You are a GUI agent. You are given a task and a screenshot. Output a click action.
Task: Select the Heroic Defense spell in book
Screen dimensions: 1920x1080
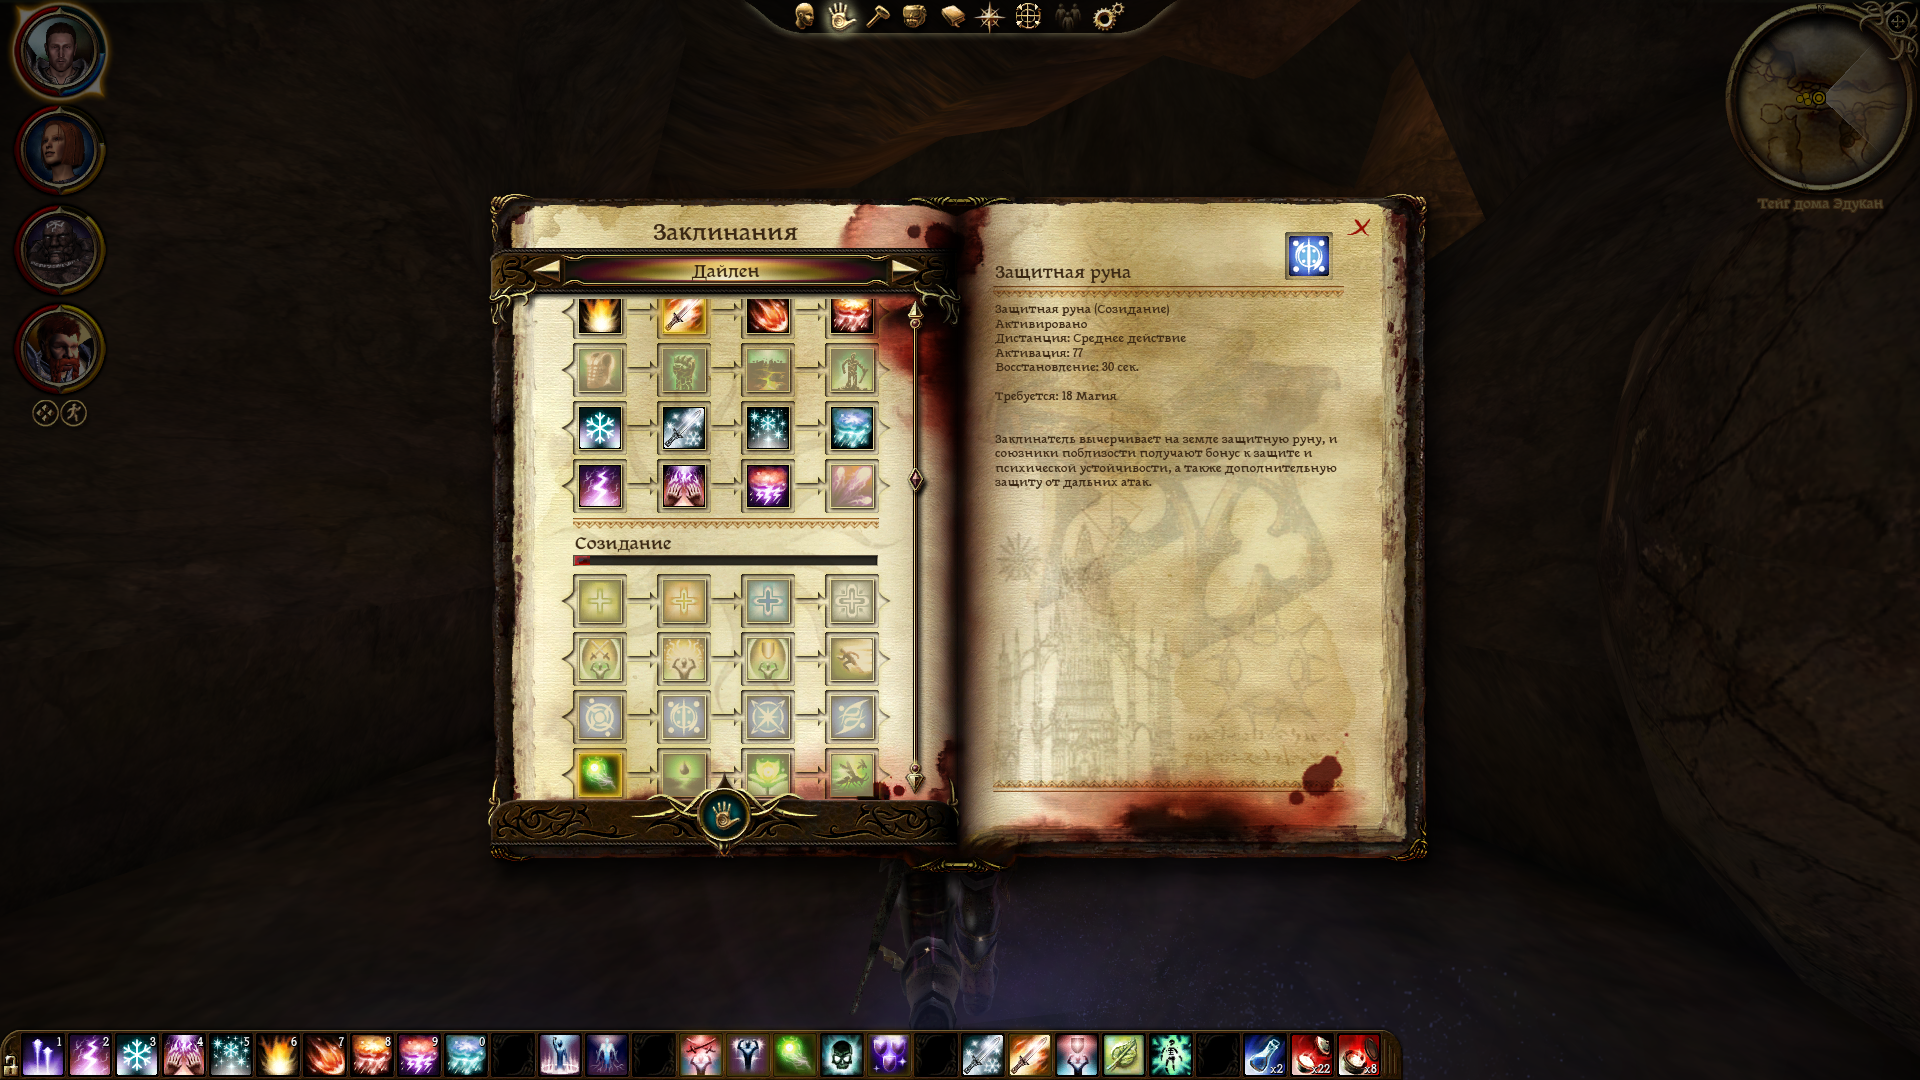point(768,659)
